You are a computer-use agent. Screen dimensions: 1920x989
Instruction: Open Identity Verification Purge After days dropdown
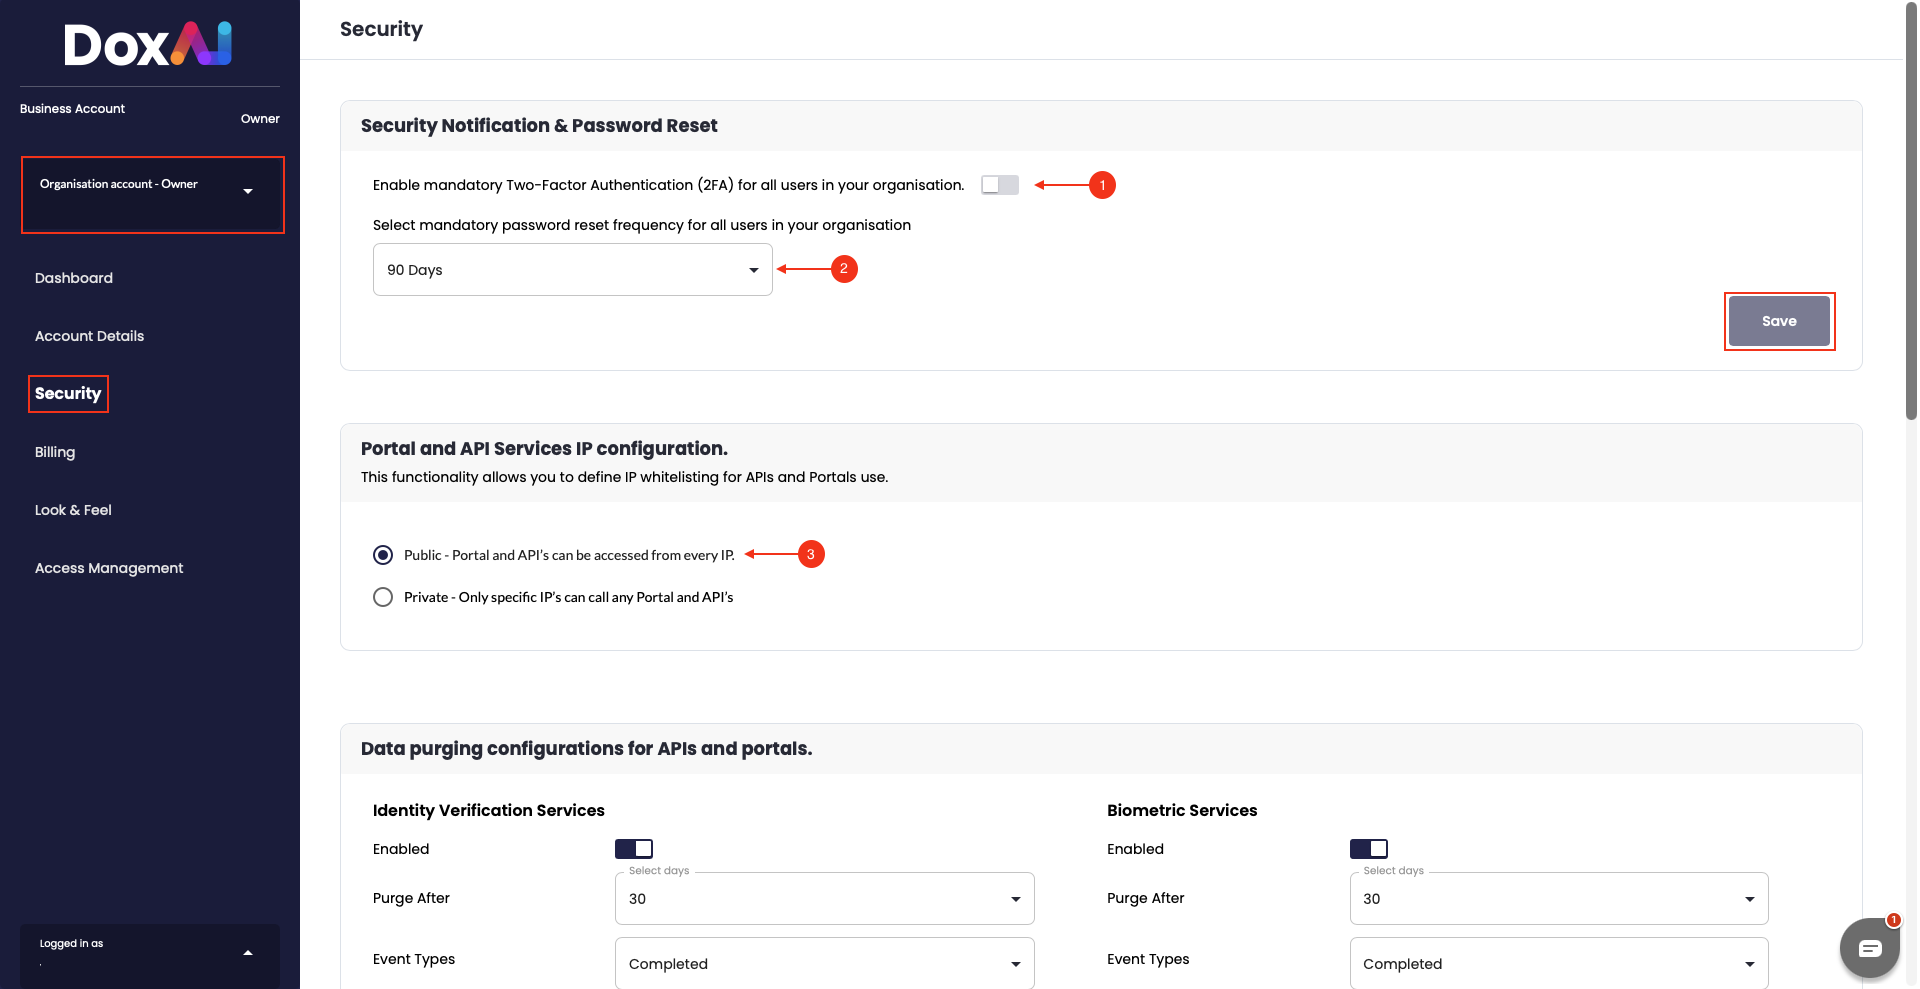[x=825, y=899]
